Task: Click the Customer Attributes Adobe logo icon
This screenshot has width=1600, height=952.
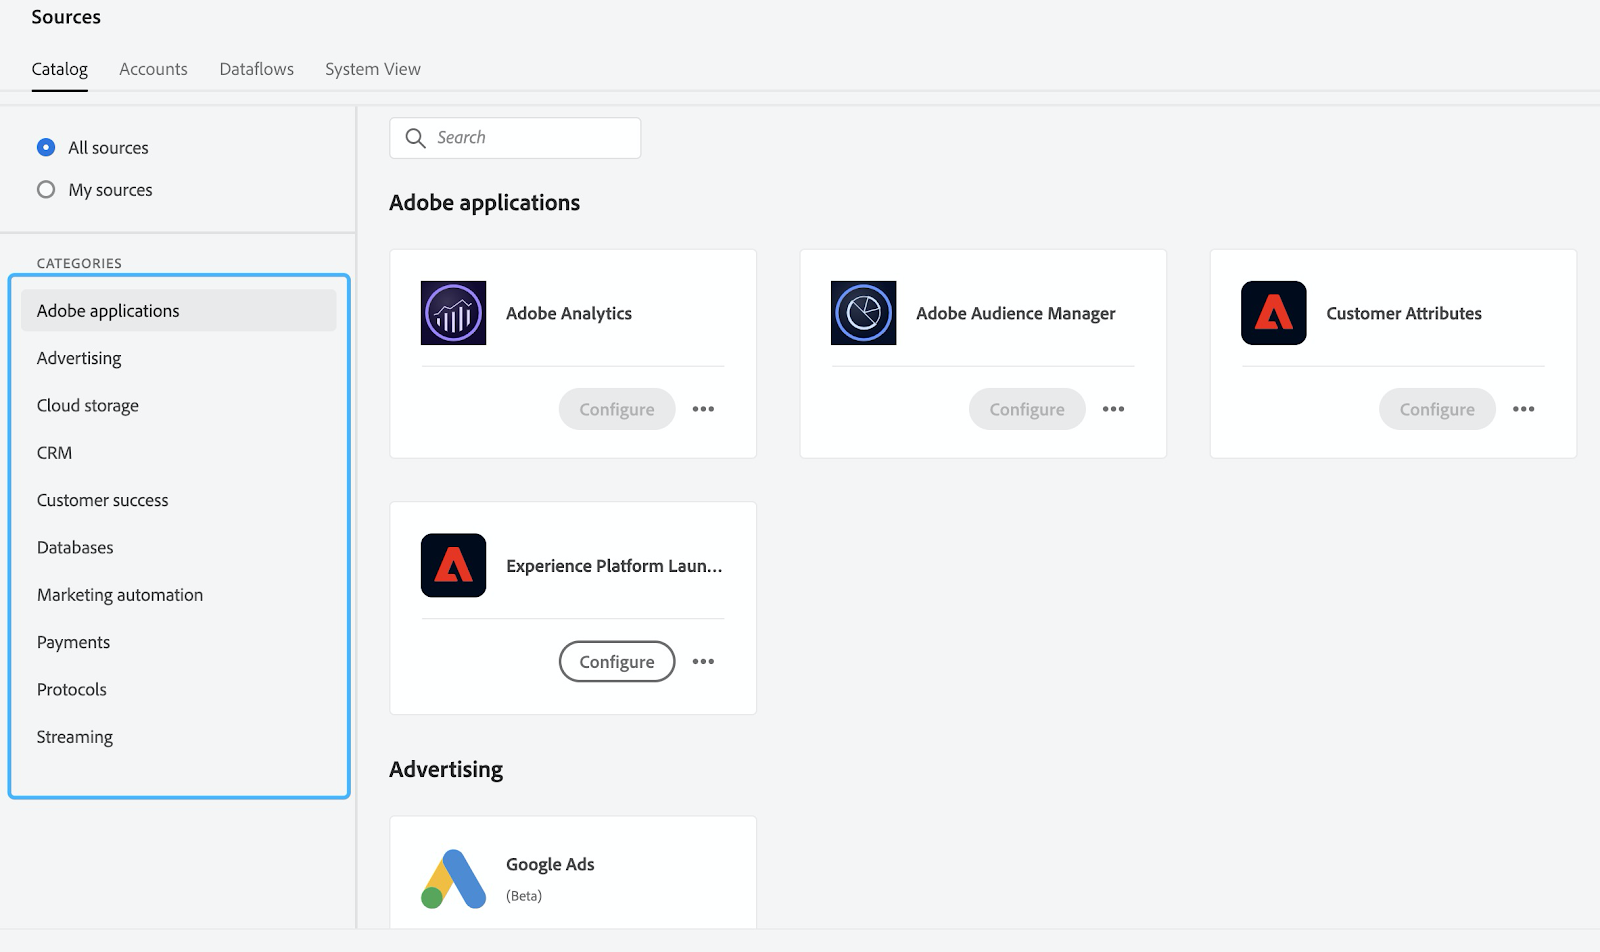Action: [x=1273, y=313]
